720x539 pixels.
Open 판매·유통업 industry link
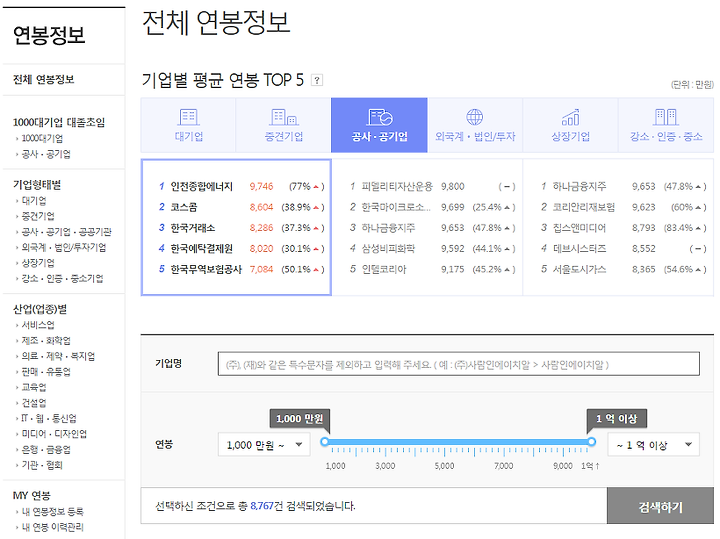tap(46, 371)
